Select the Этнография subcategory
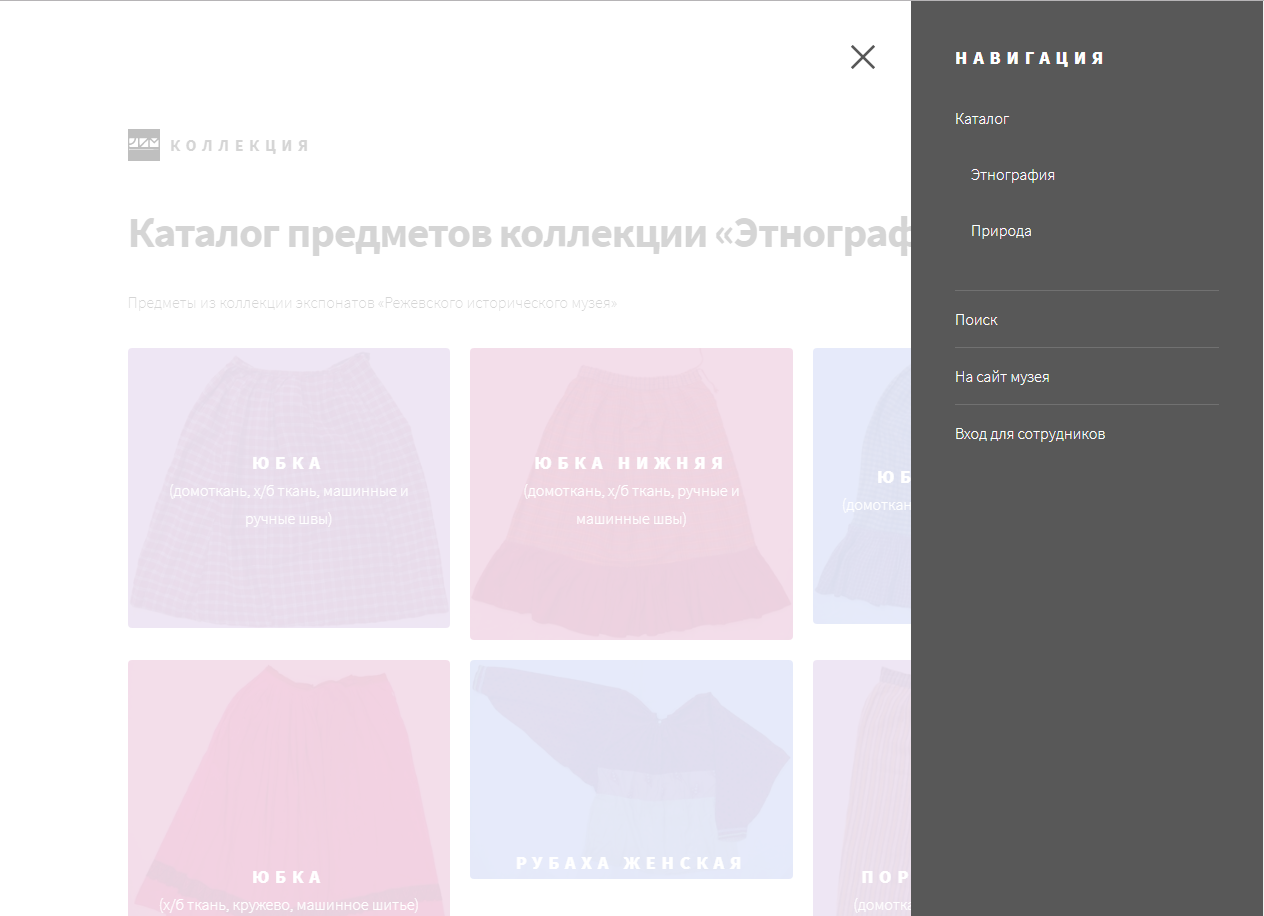This screenshot has width=1264, height=916. point(1012,175)
